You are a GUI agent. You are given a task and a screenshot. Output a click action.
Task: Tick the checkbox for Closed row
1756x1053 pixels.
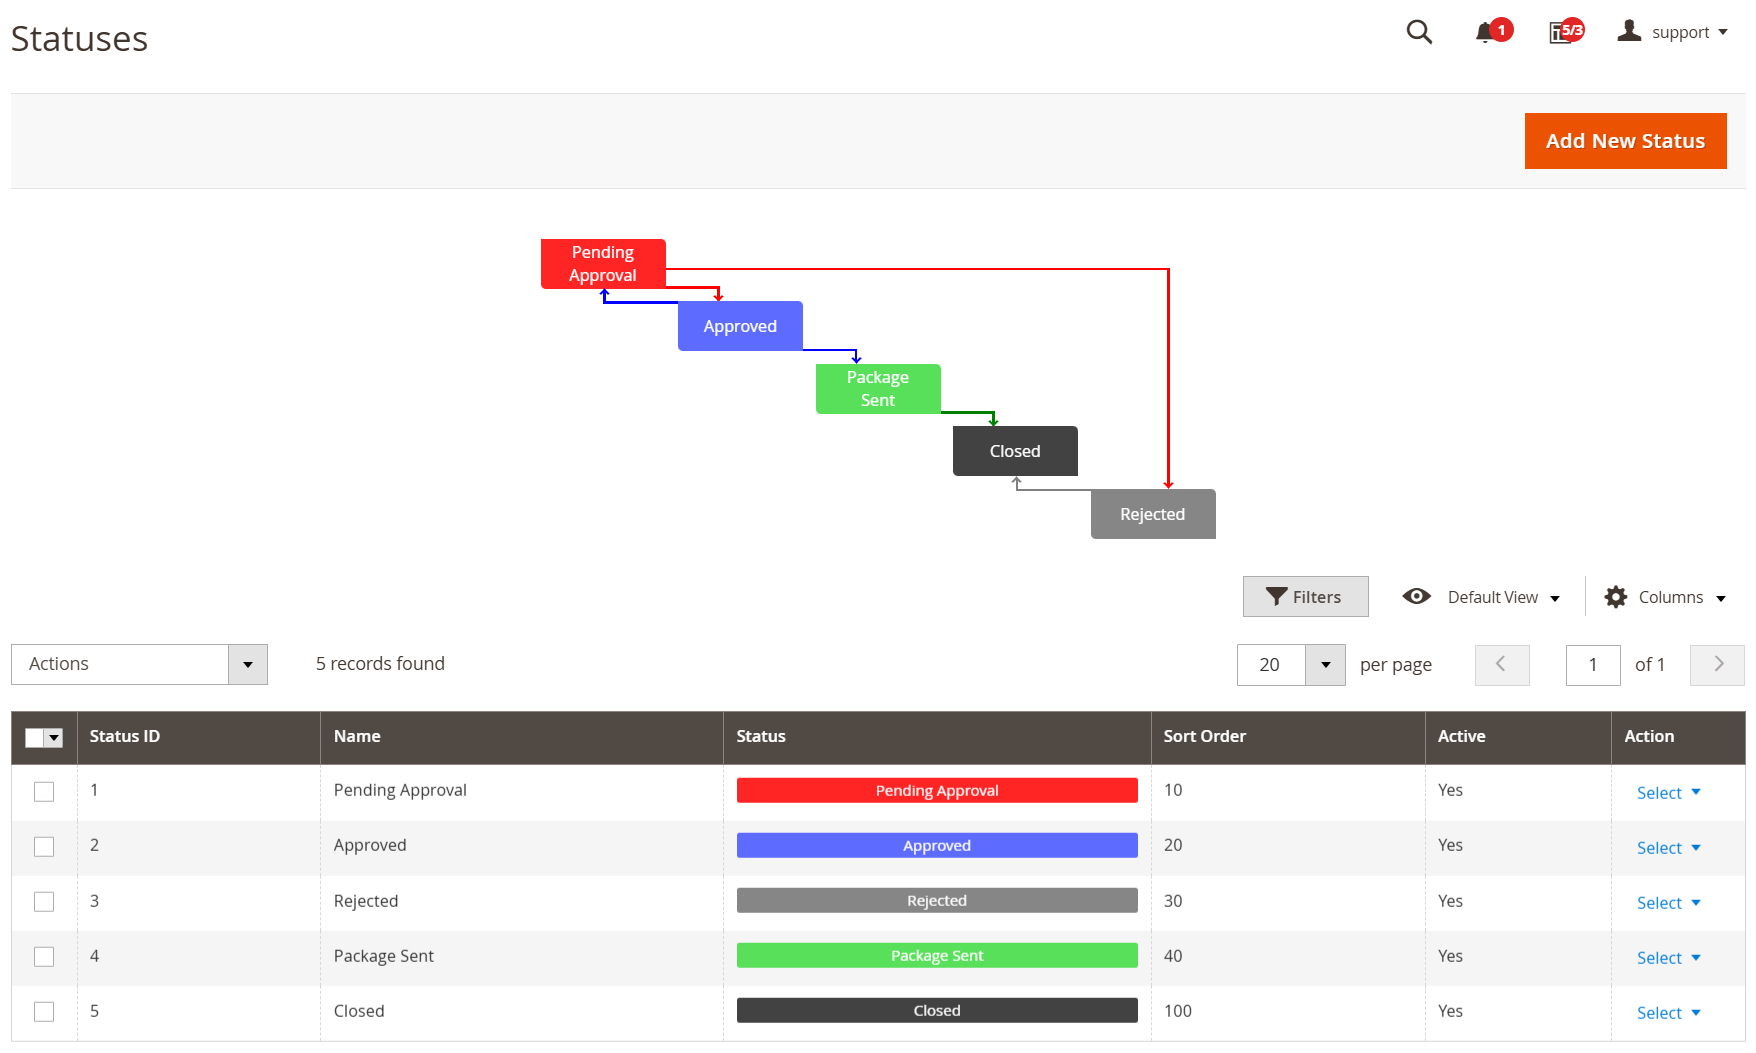point(44,1012)
